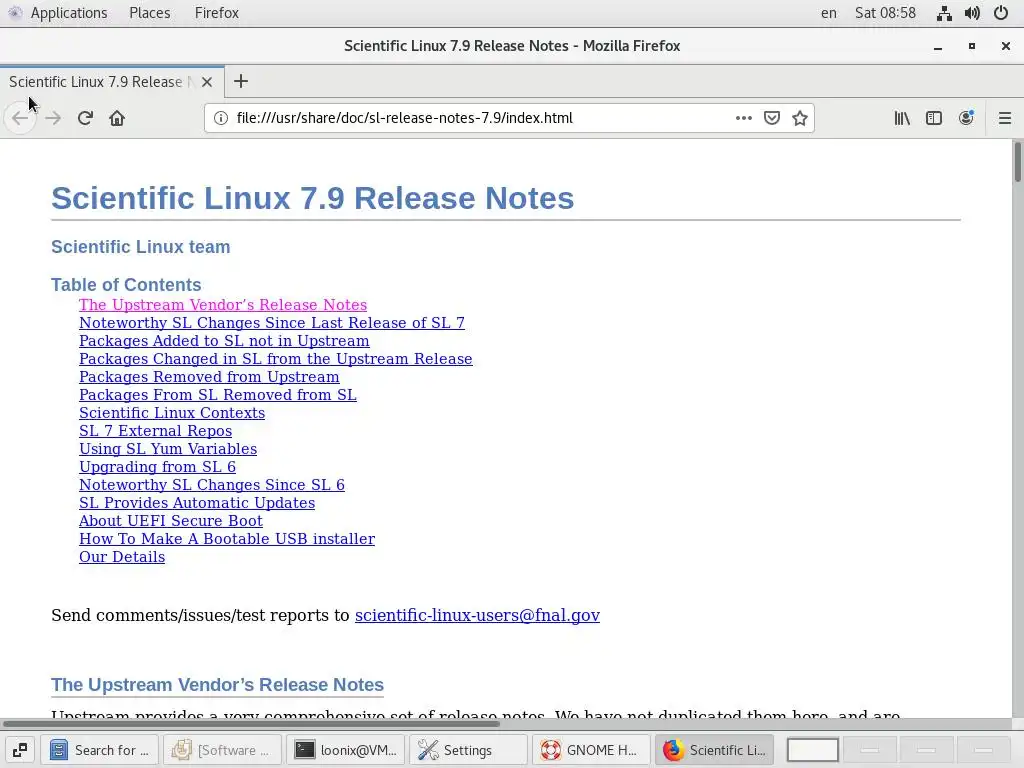Open Scientific Linux Contexts link
This screenshot has width=1024, height=768.
(x=172, y=413)
